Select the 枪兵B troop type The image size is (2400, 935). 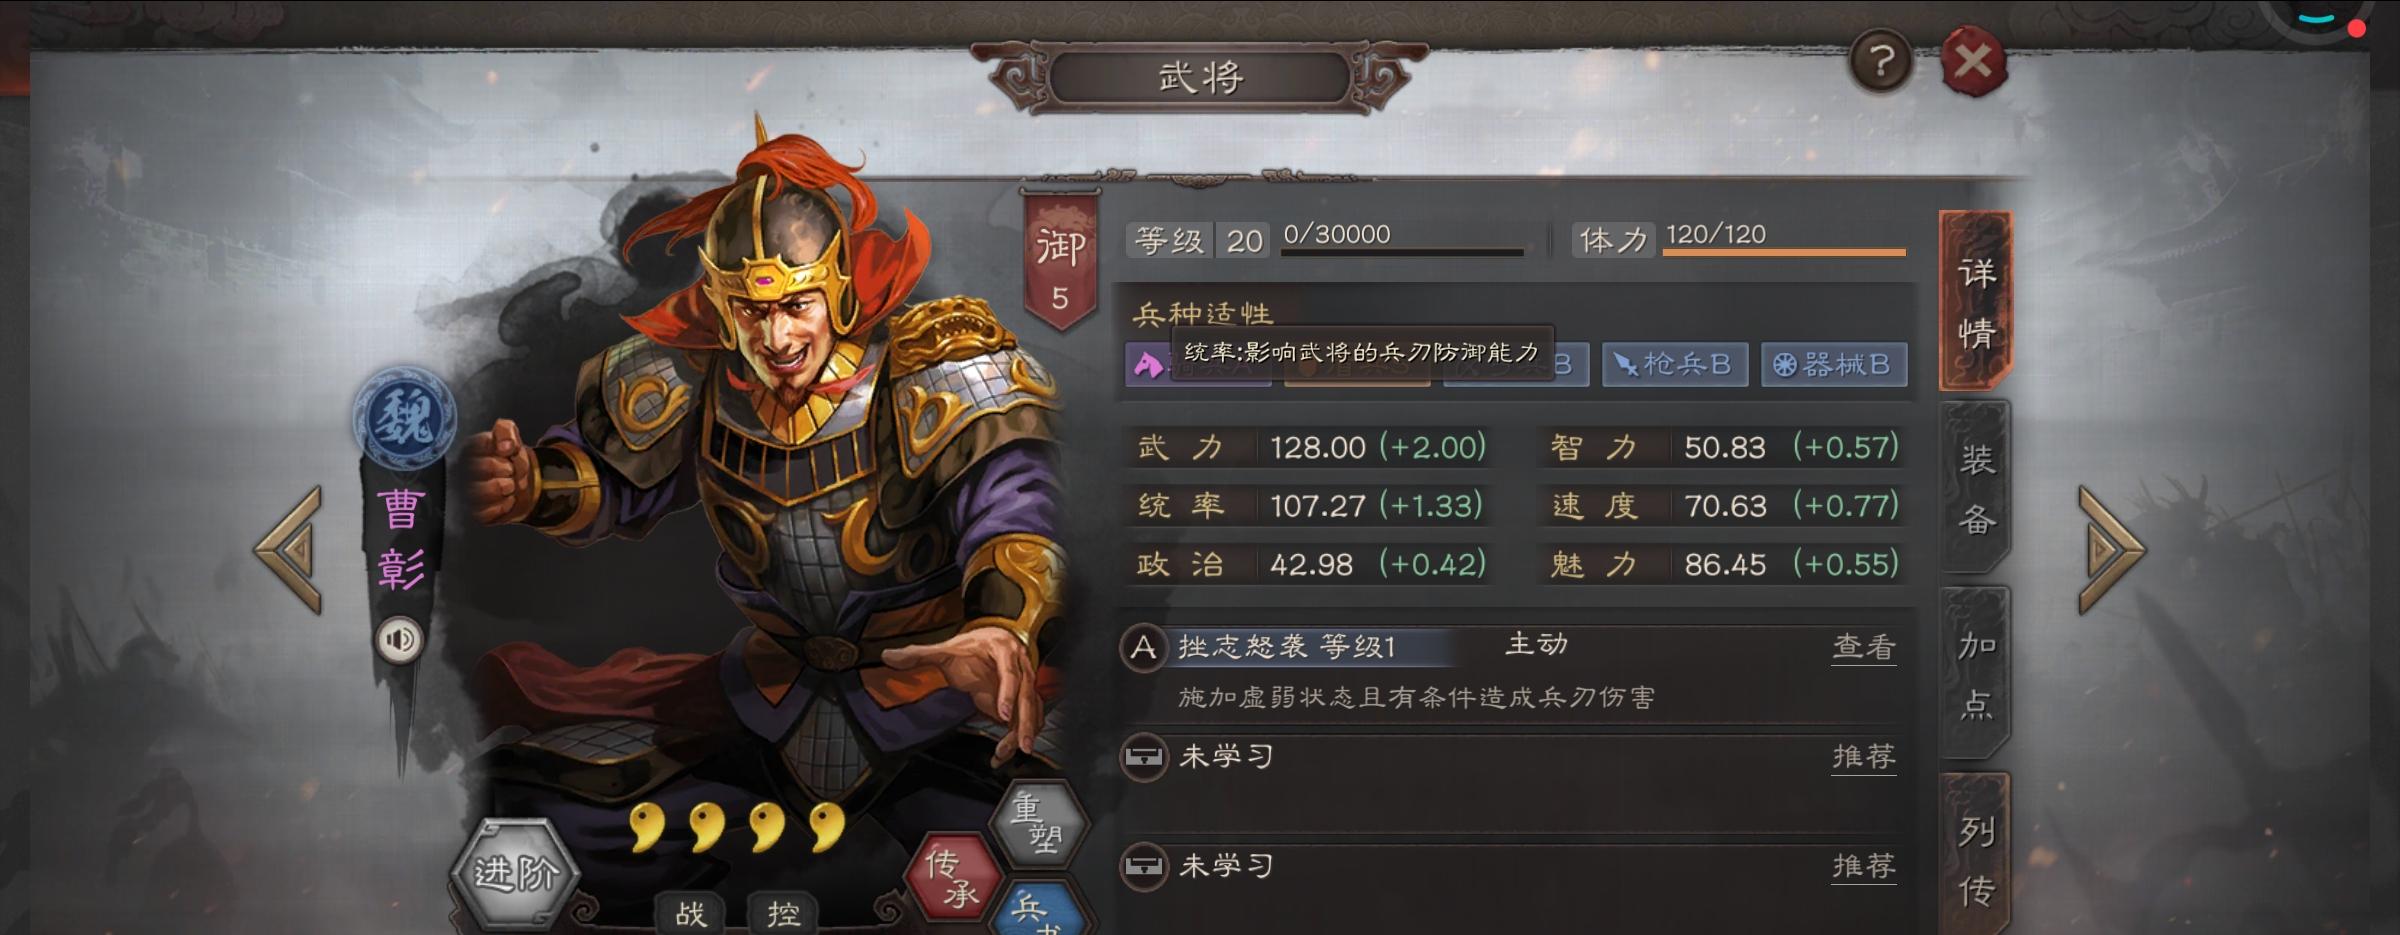pyautogui.click(x=1675, y=364)
